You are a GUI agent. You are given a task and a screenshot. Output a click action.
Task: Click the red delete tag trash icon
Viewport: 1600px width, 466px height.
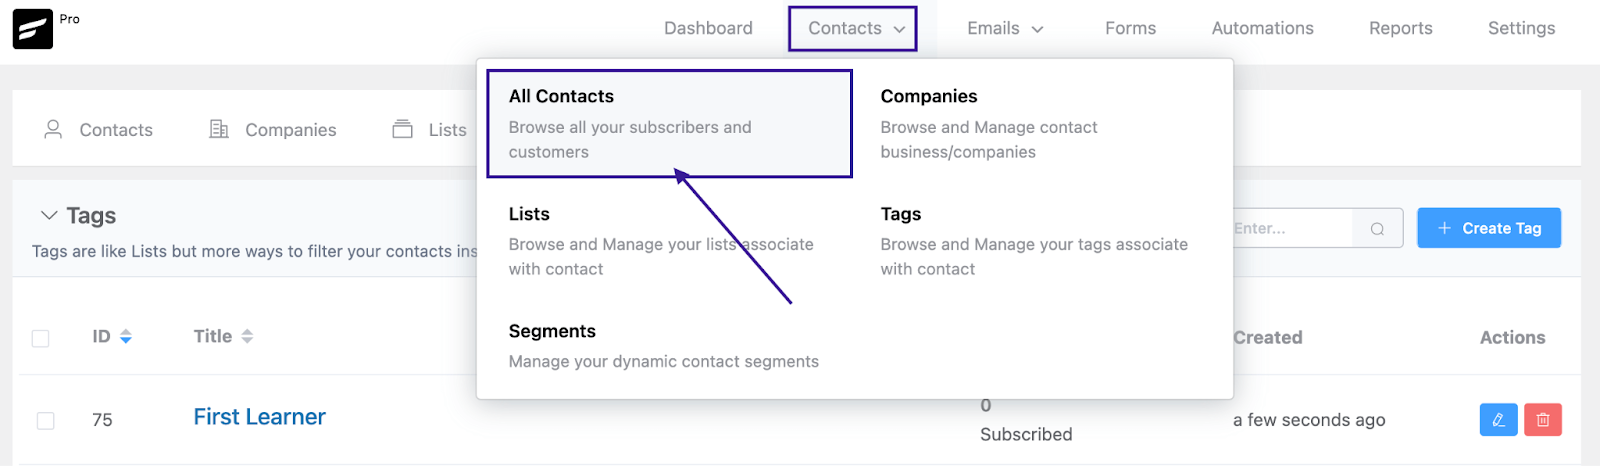pyautogui.click(x=1543, y=420)
